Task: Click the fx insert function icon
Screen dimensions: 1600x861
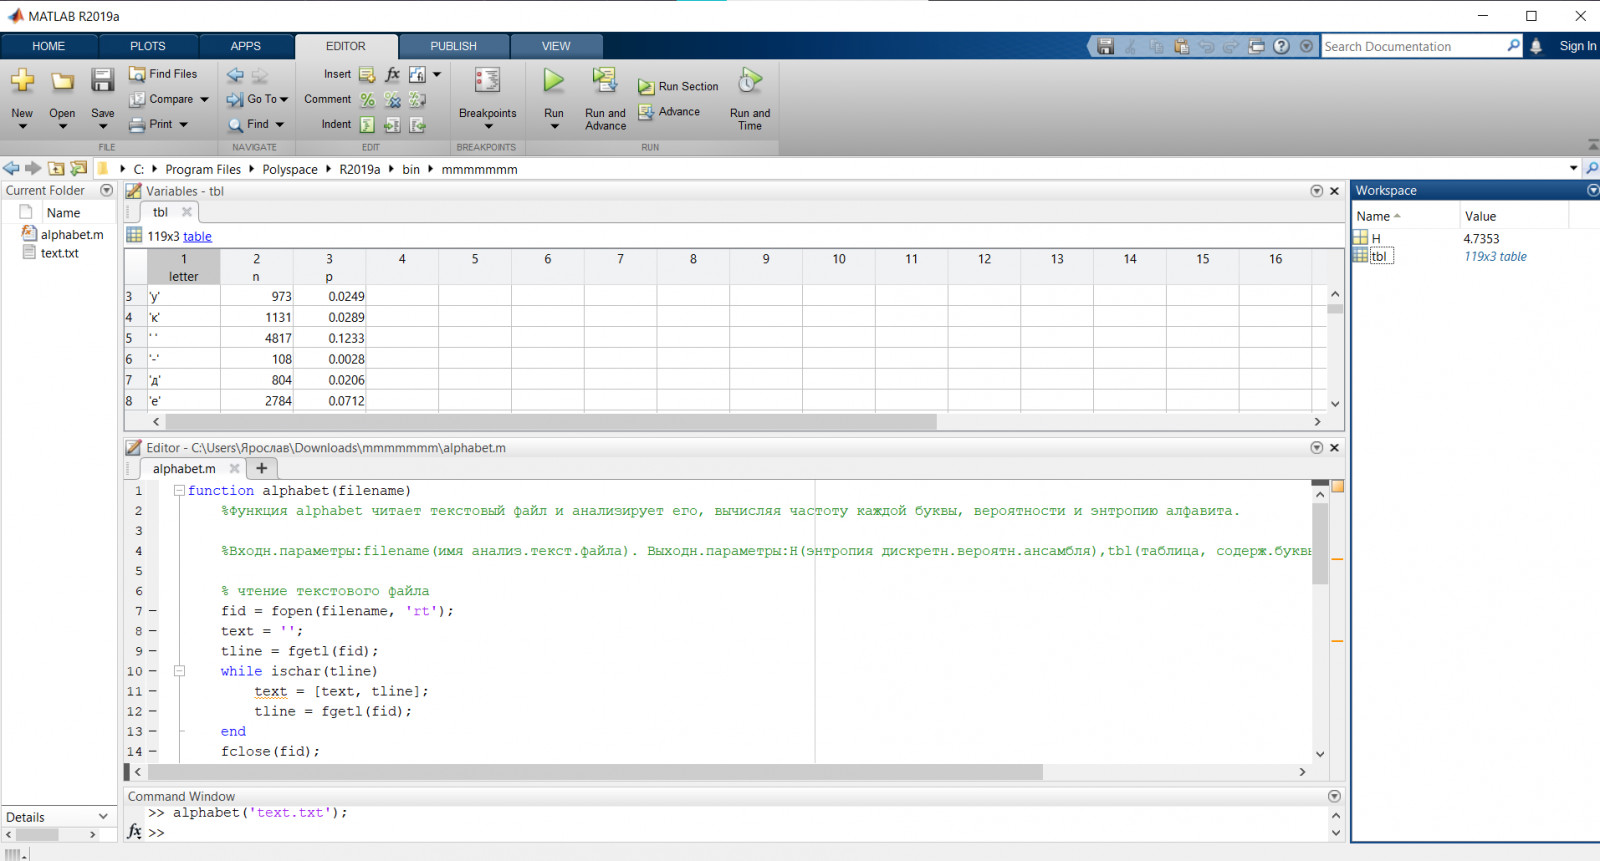Action: tap(392, 75)
